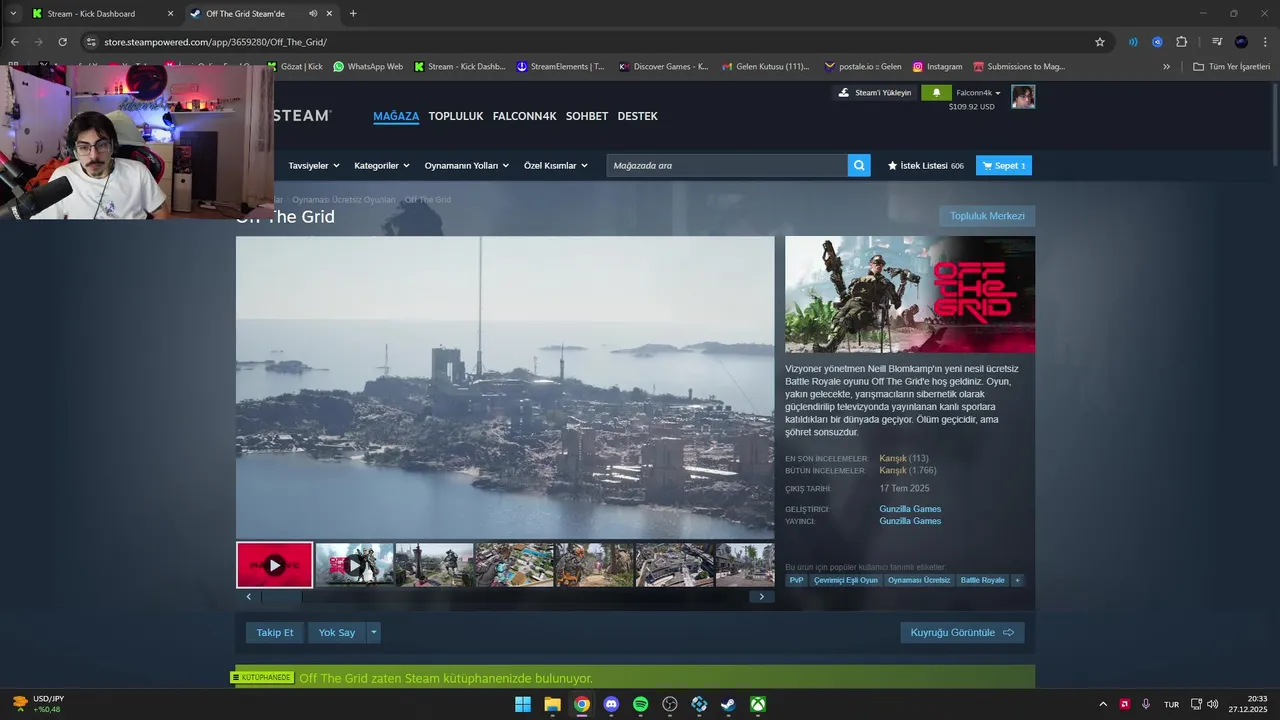Add more tags with the plus button
This screenshot has width=1280, height=720.
click(1017, 580)
